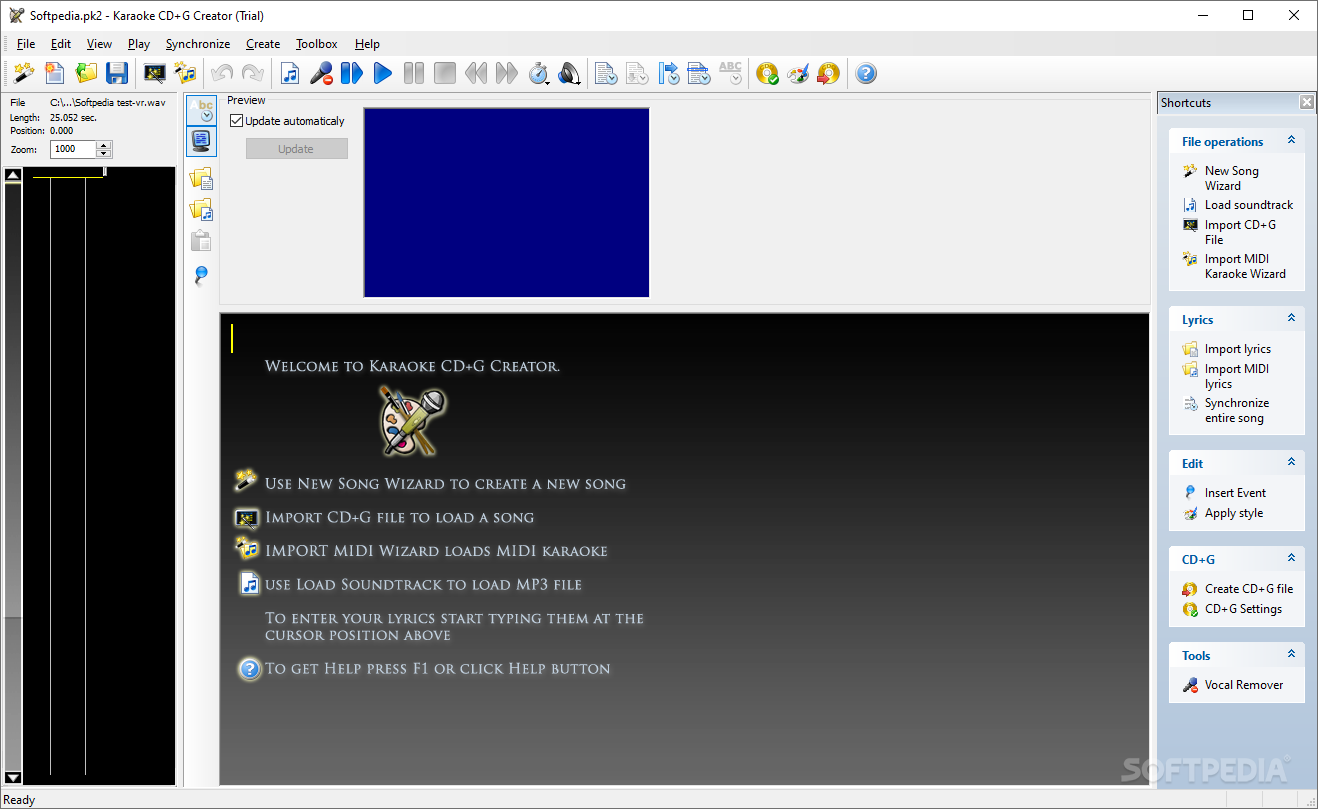1318x809 pixels.
Task: Open the Toolbox menu
Action: pyautogui.click(x=316, y=44)
